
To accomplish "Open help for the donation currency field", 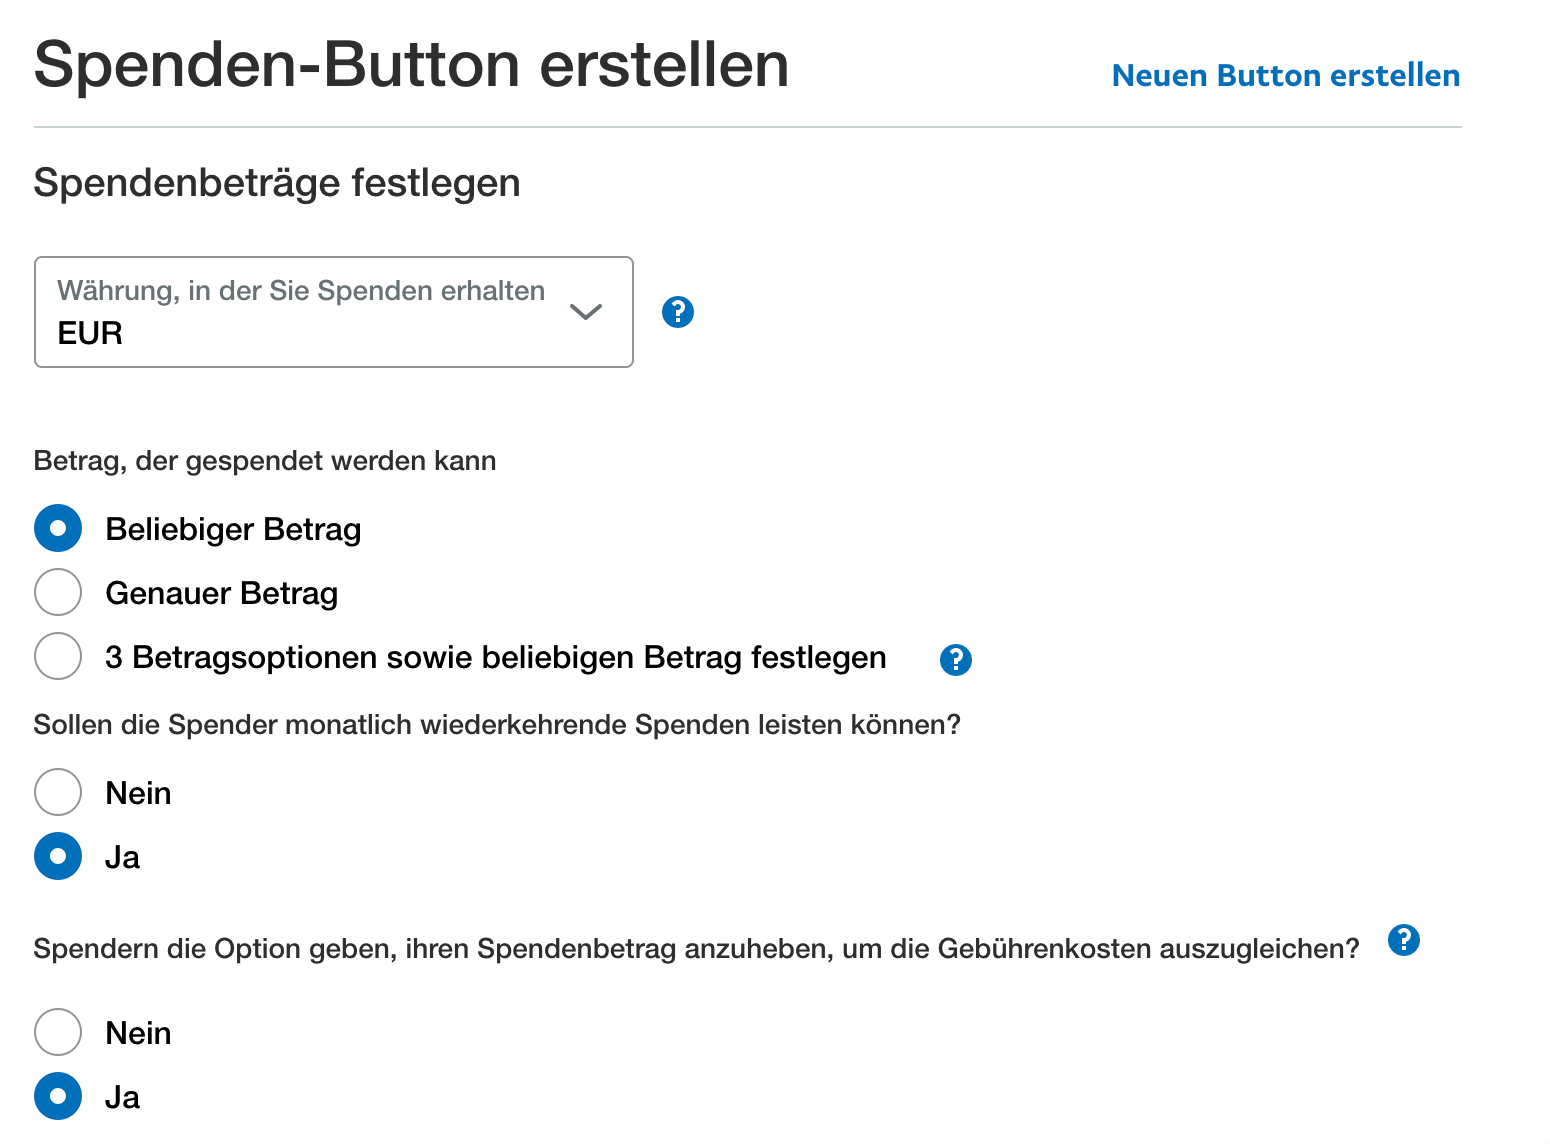I will (x=678, y=312).
